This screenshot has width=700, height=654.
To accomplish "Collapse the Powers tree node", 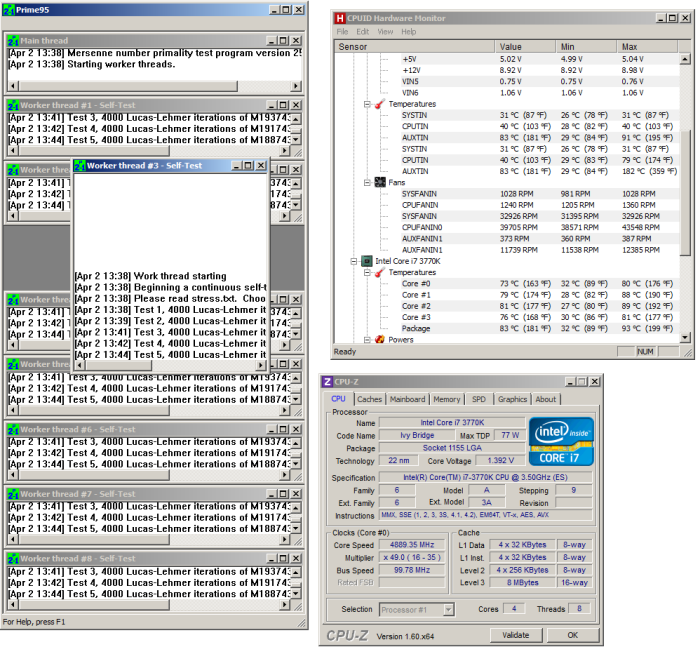I will [x=367, y=340].
